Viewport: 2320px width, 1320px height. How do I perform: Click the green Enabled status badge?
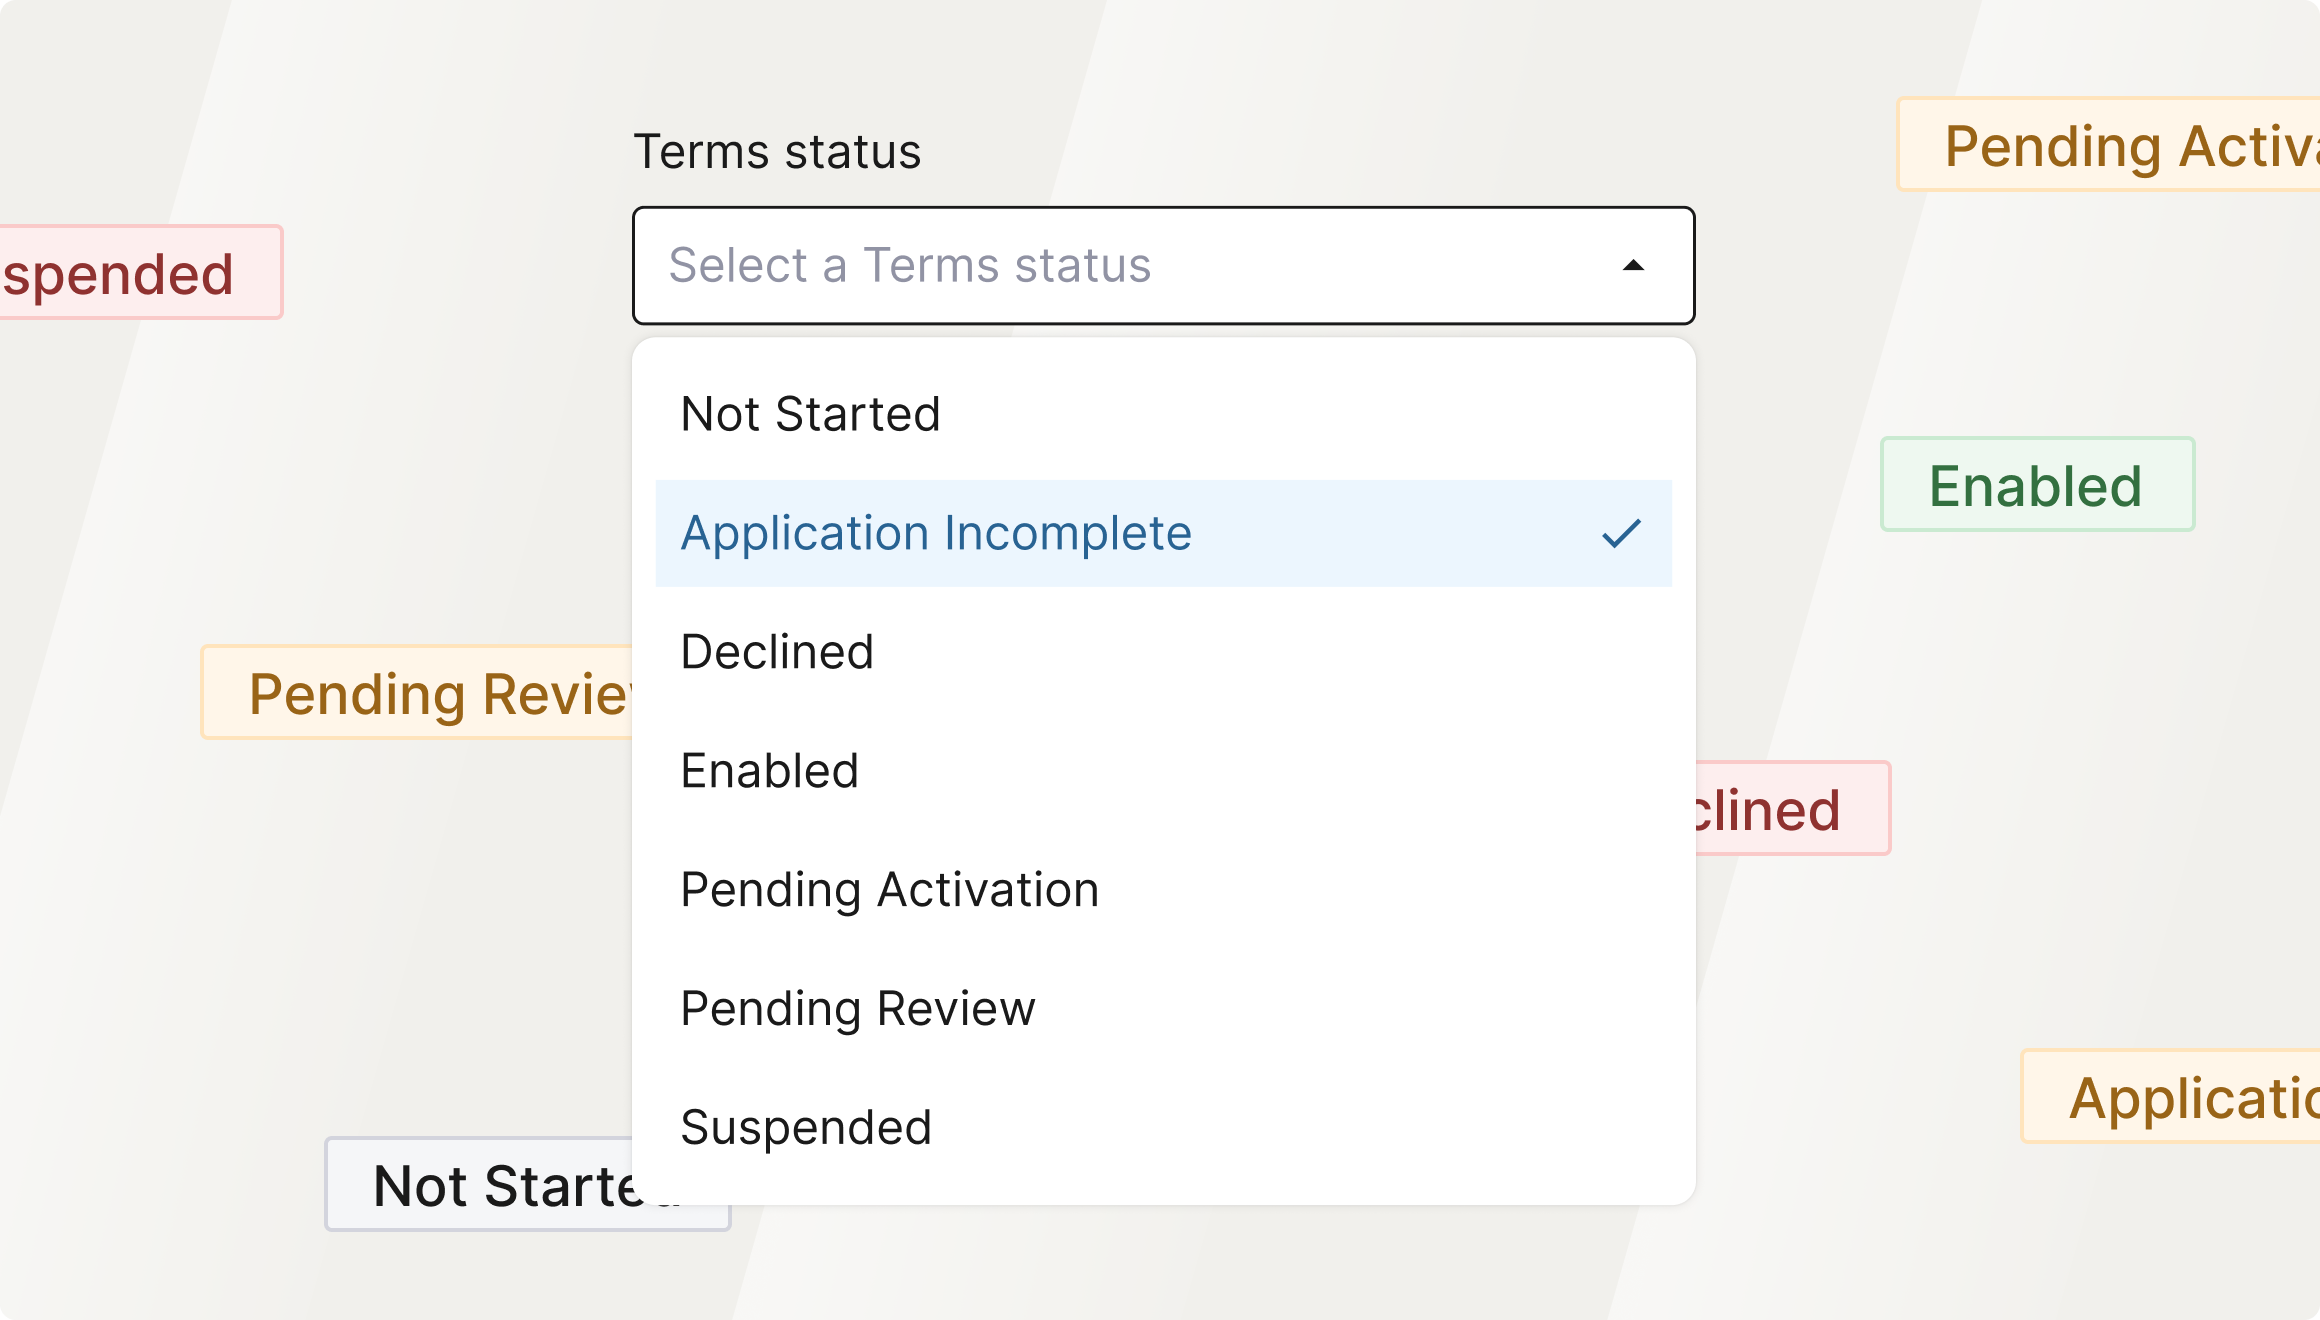2037,484
